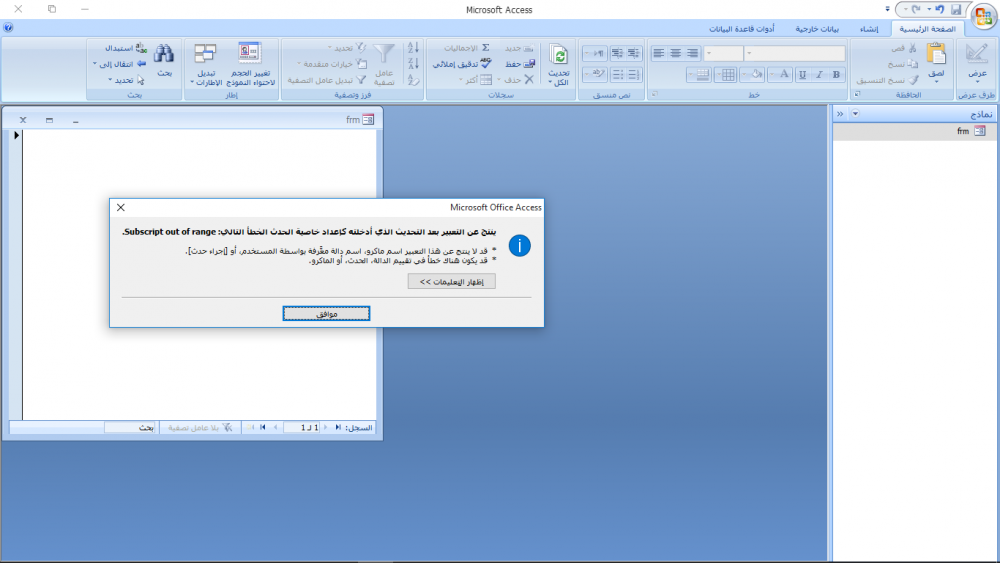Image resolution: width=1000 pixels, height=563 pixels.
Task: Open the انتقال إلى (Go To) dropdown
Action: (x=120, y=64)
